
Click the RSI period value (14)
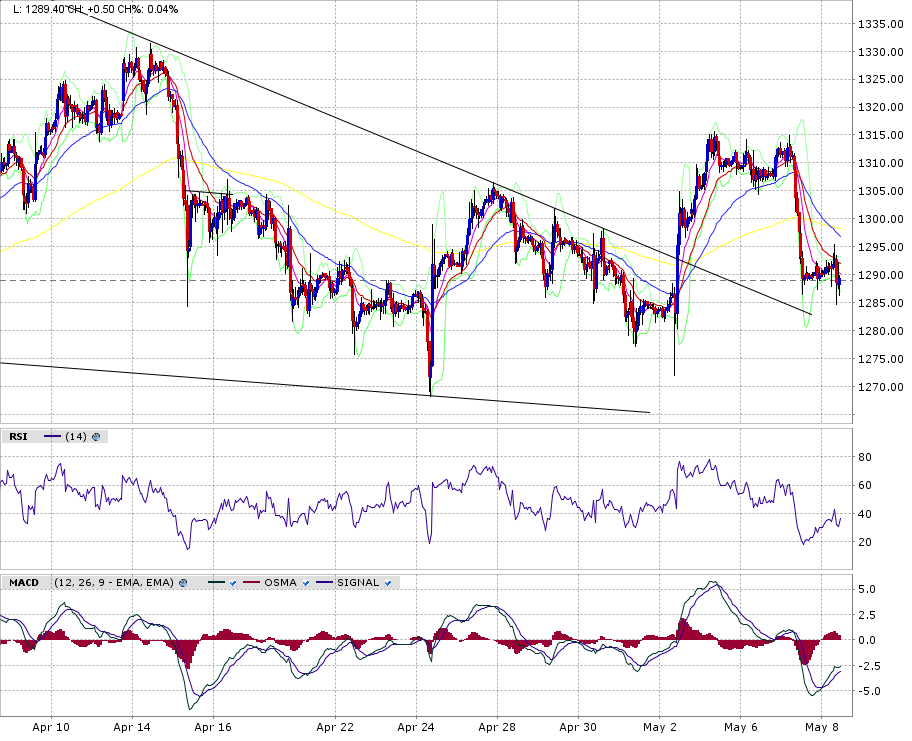(x=76, y=437)
